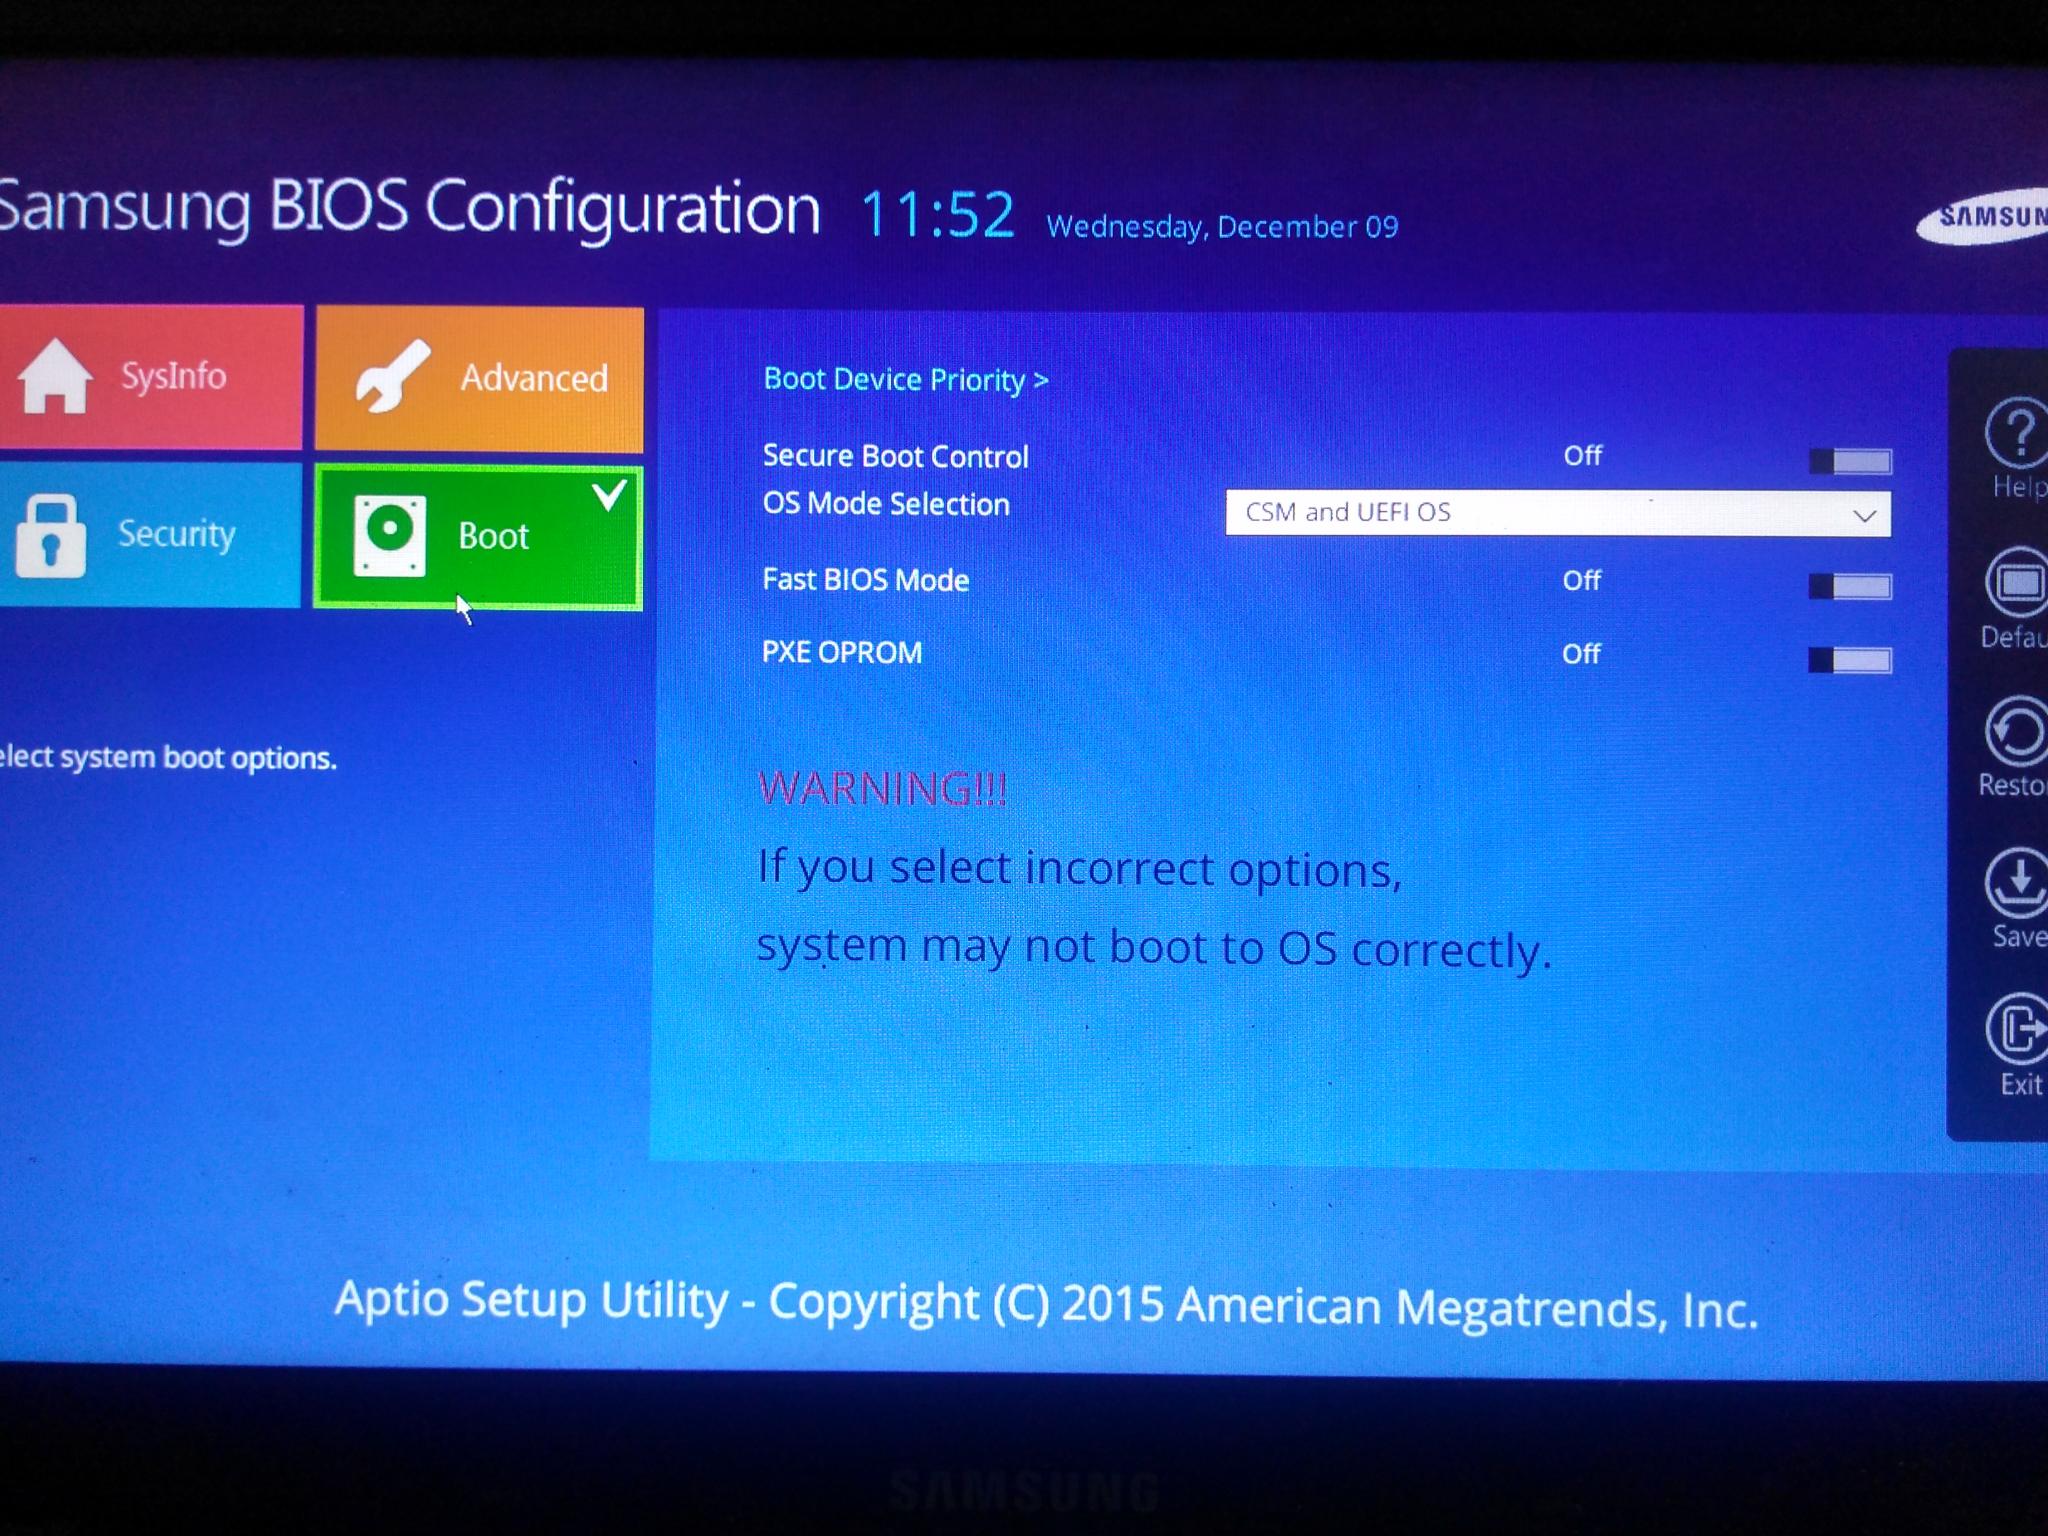Viewport: 2048px width, 1536px height.
Task: Click the Exit icon
Action: [x=2016, y=1028]
